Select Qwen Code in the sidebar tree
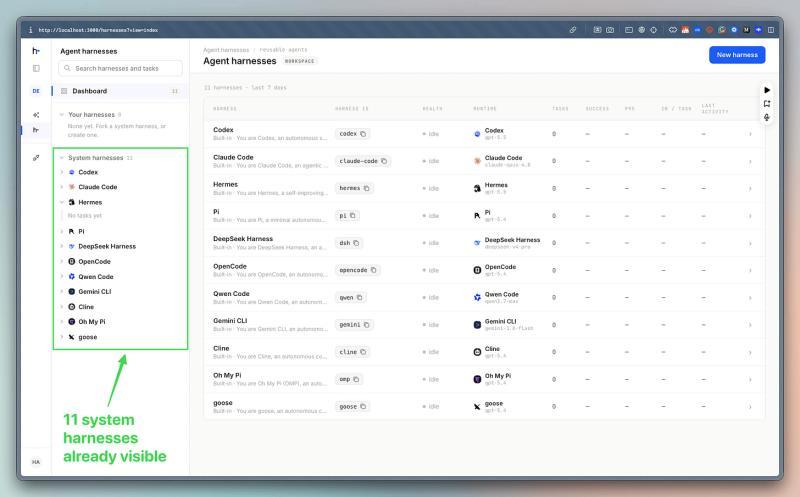800x497 pixels. (x=96, y=277)
